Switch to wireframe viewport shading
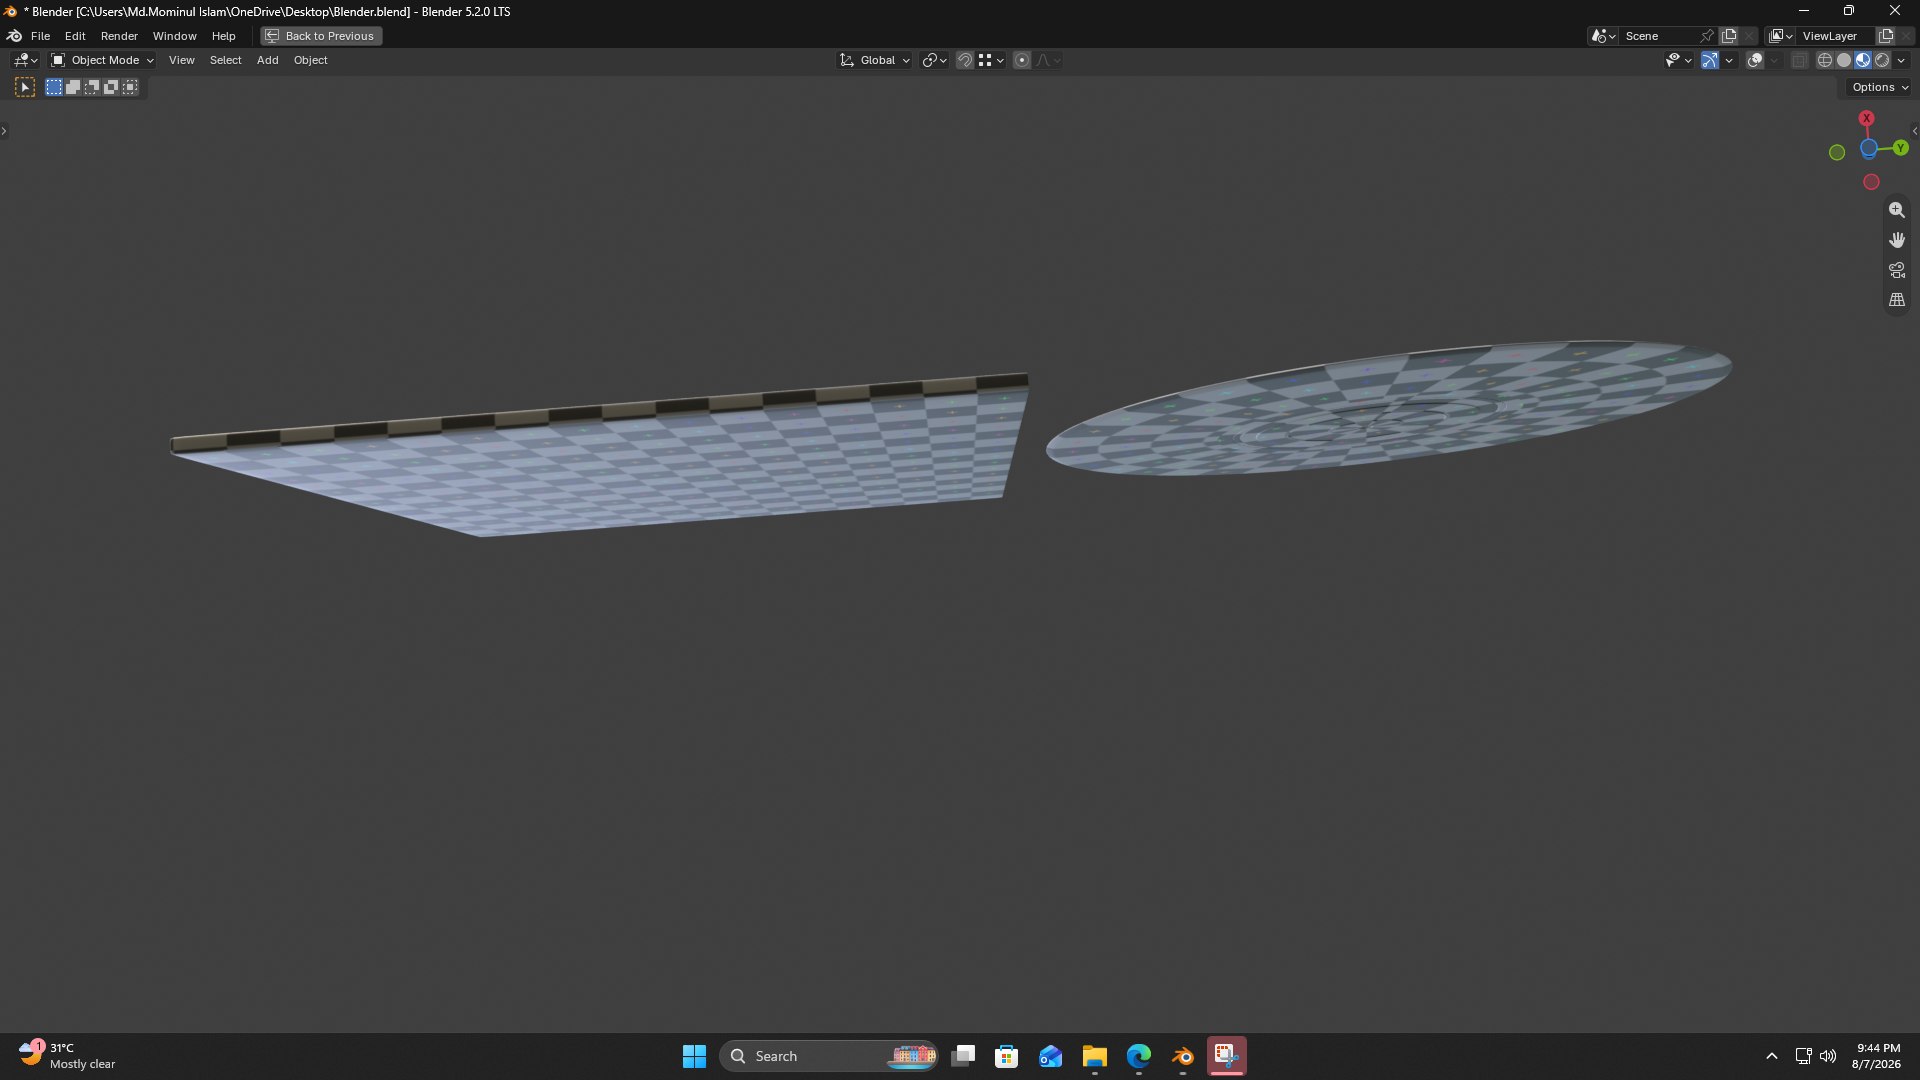 1825,60
